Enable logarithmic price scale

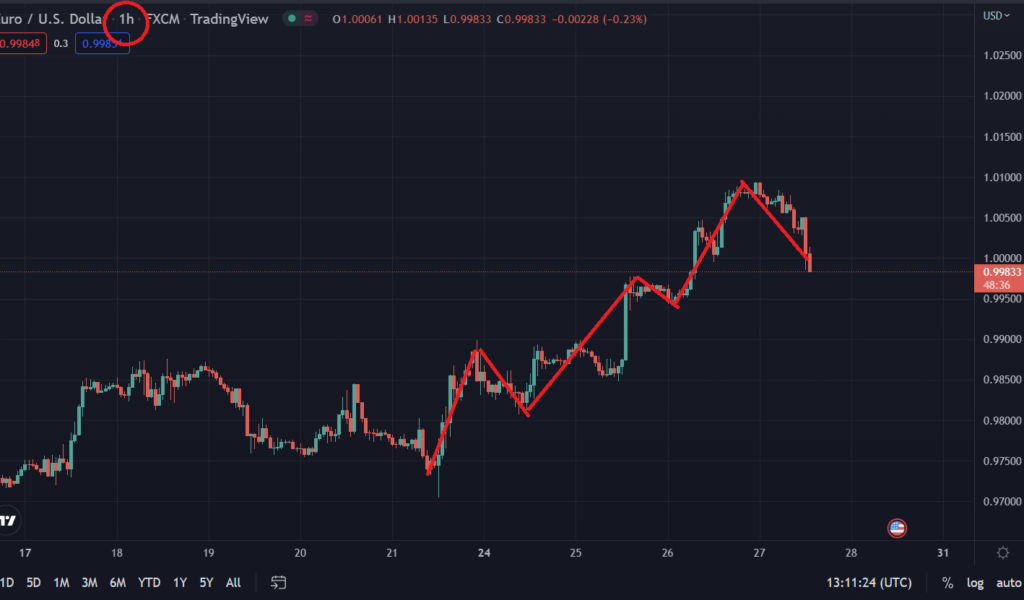coord(973,582)
